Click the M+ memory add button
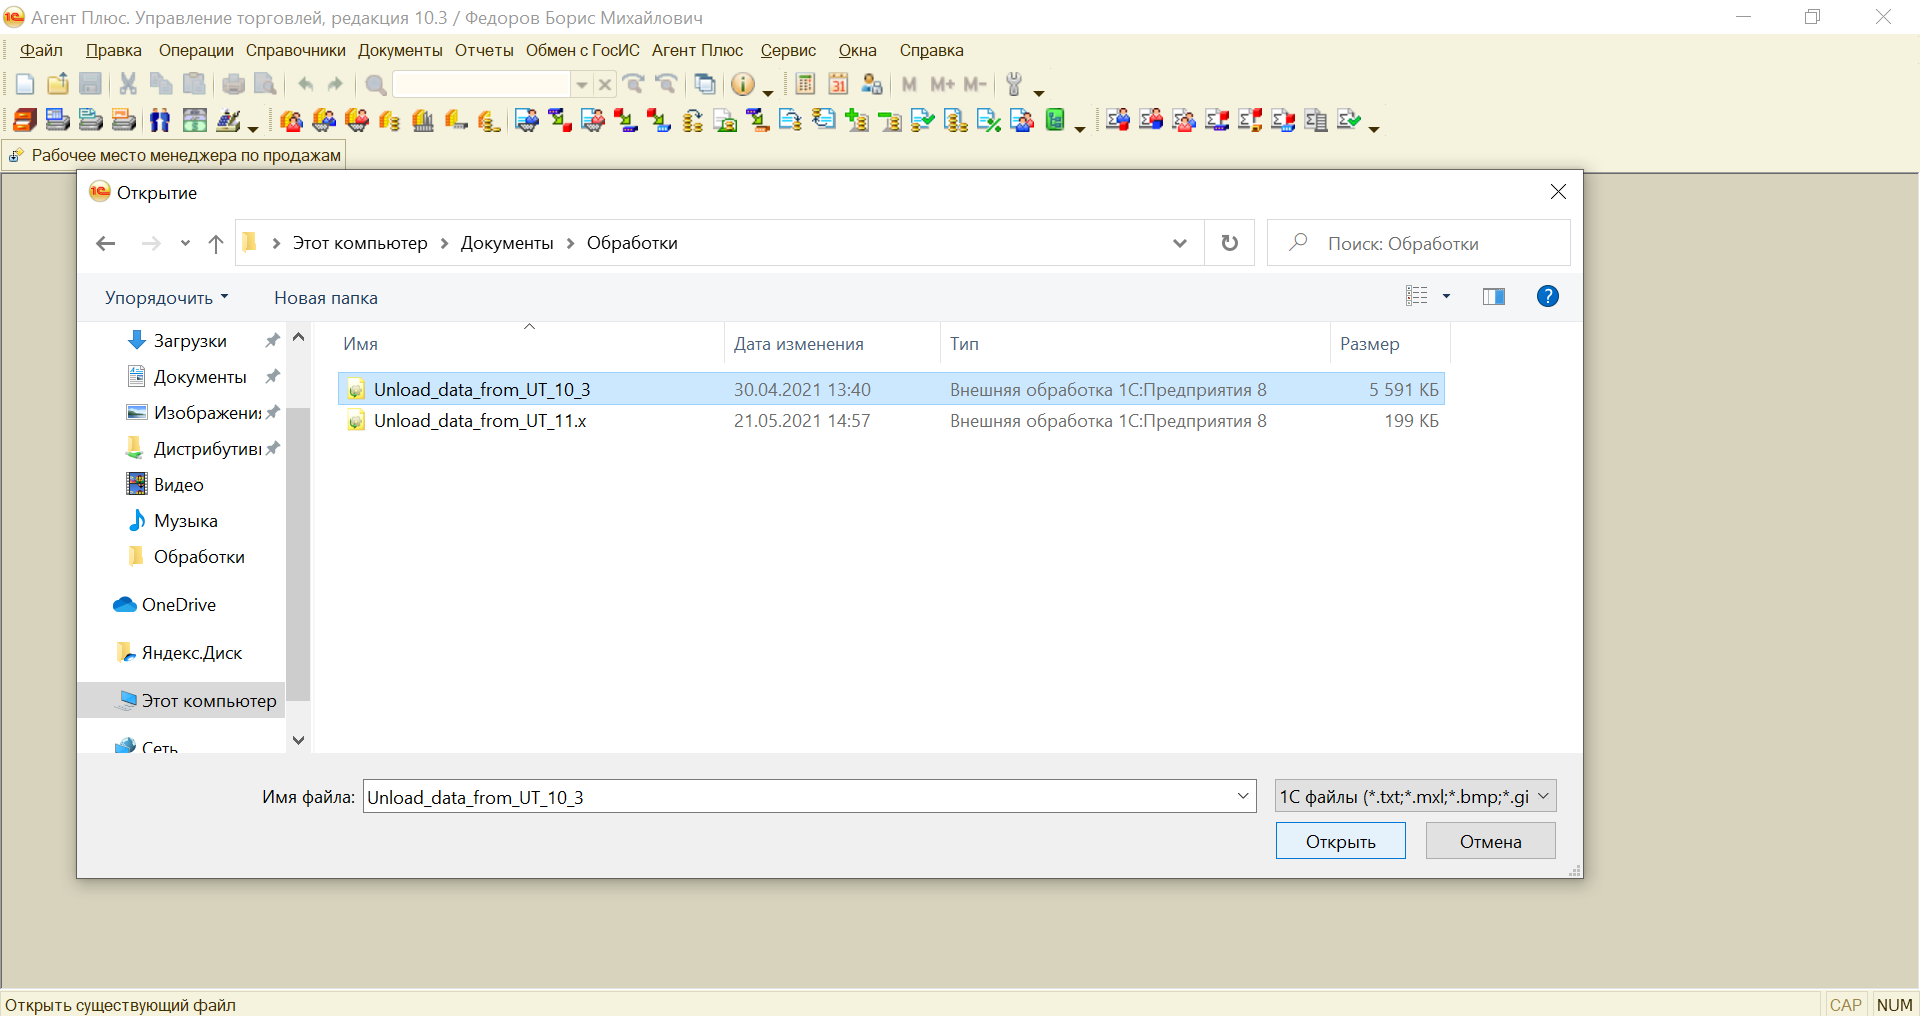 pos(942,84)
